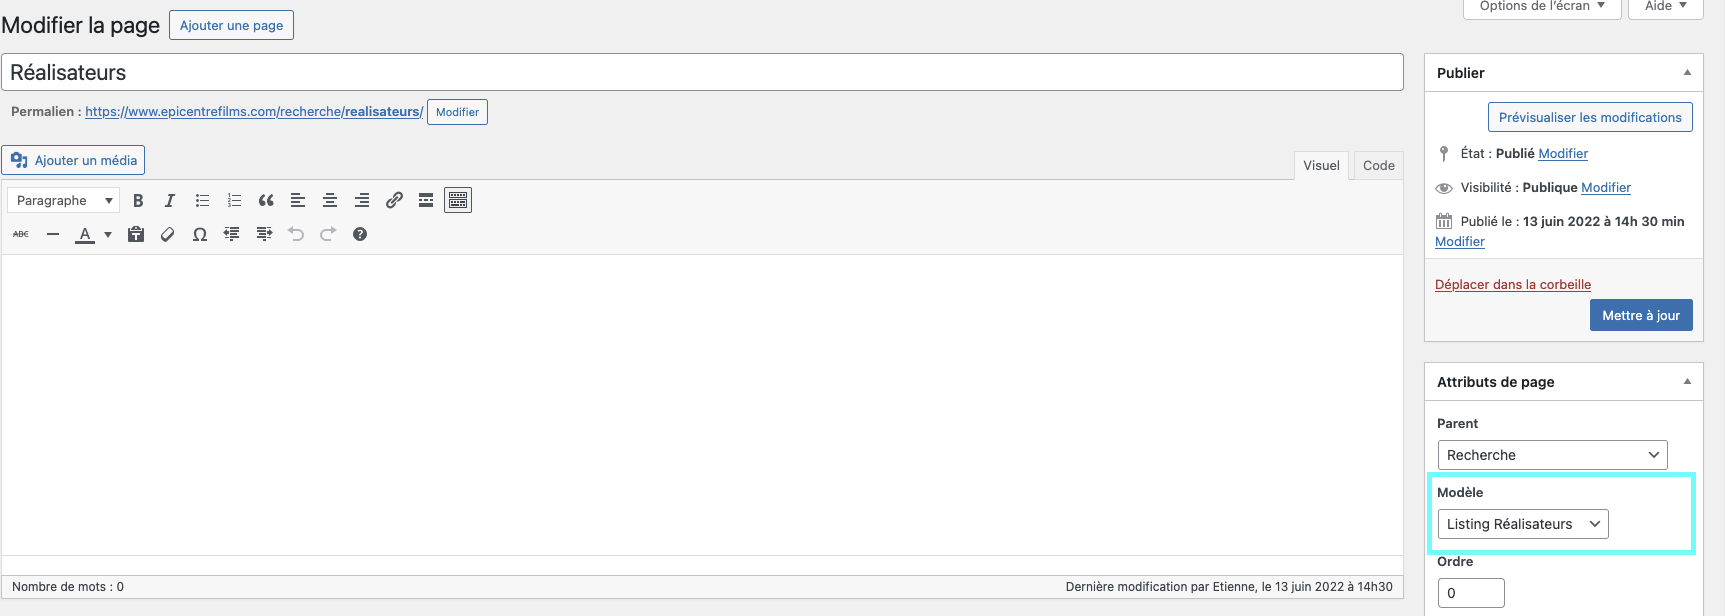Viewport: 1725px width, 616px height.
Task: Collapse the Attributs de page panel
Action: [1687, 382]
